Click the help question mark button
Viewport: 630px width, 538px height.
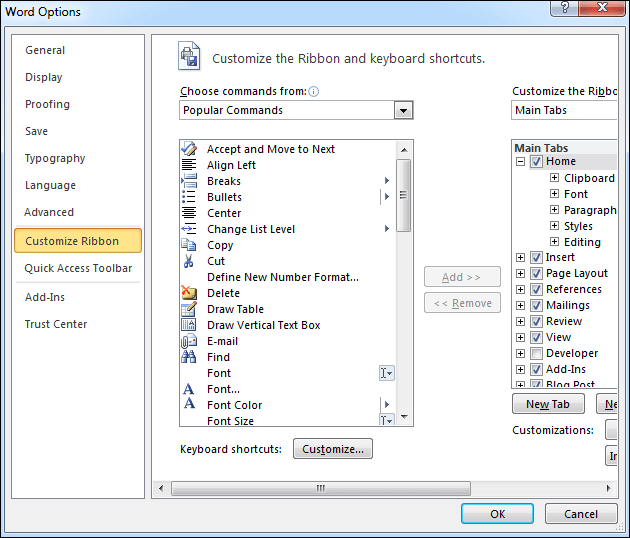pyautogui.click(x=565, y=7)
